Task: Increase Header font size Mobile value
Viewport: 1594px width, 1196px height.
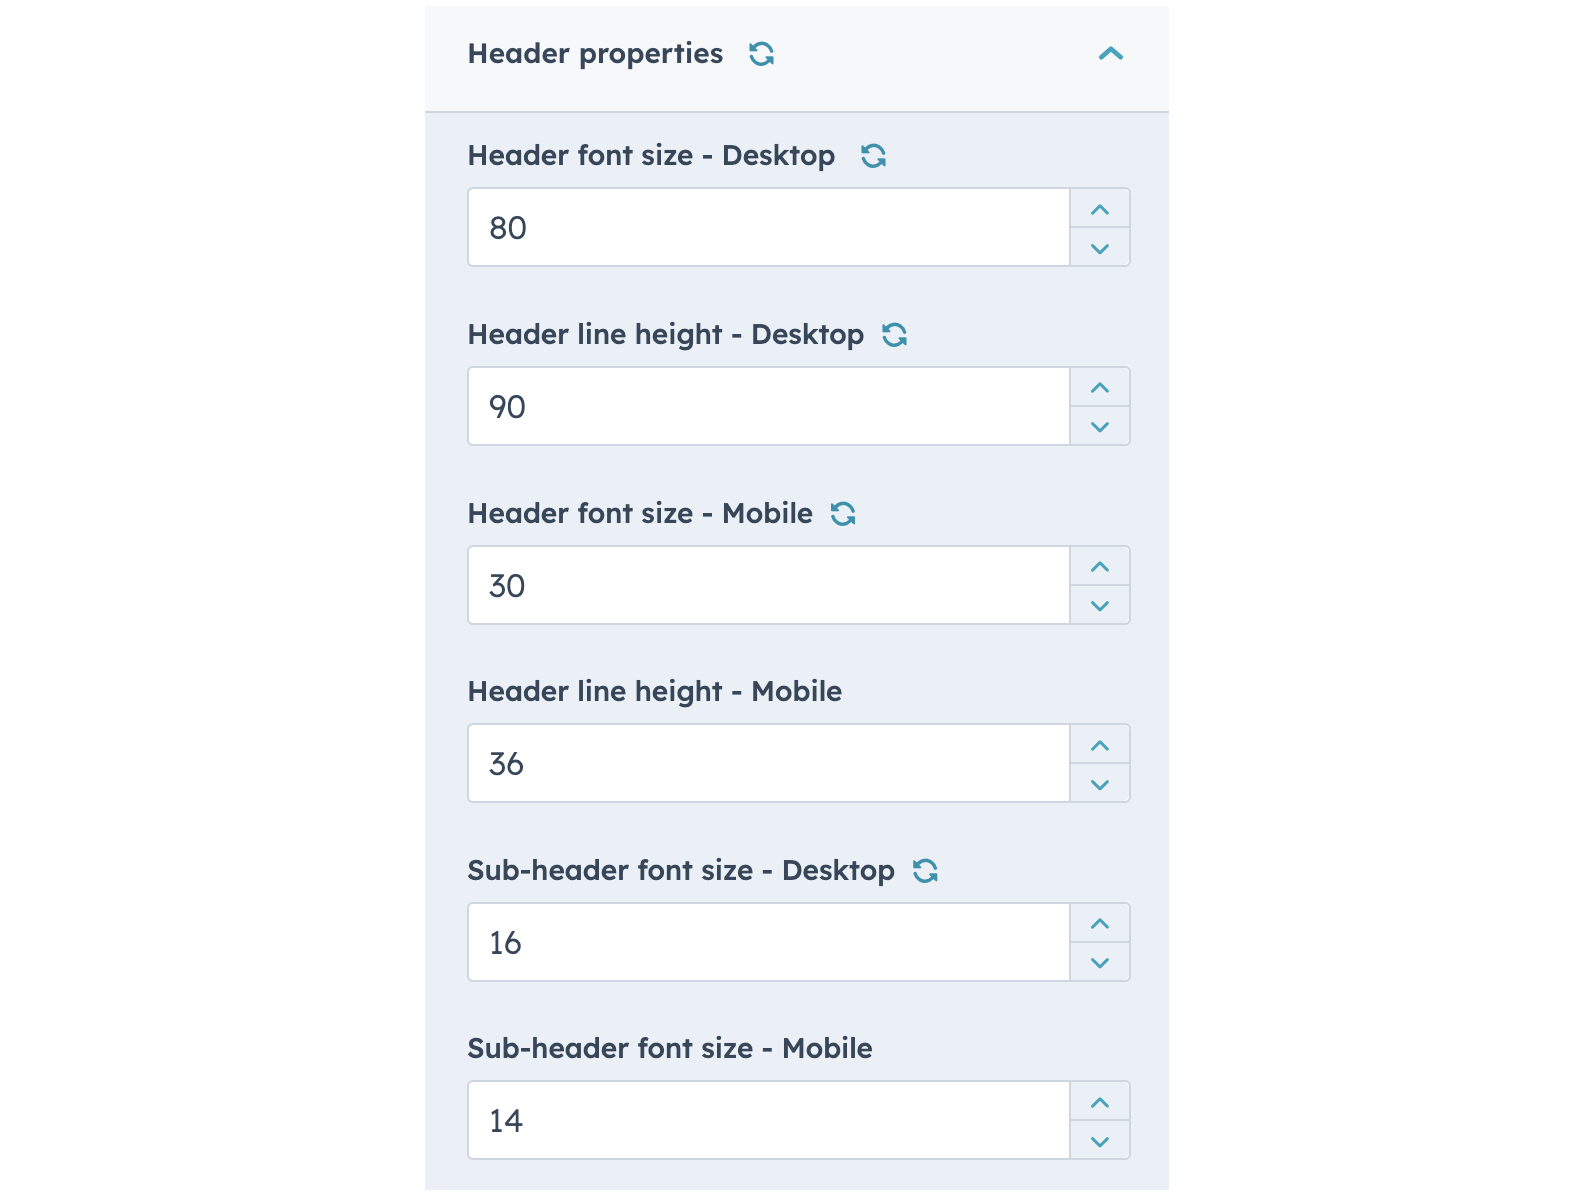Action: click(x=1100, y=567)
